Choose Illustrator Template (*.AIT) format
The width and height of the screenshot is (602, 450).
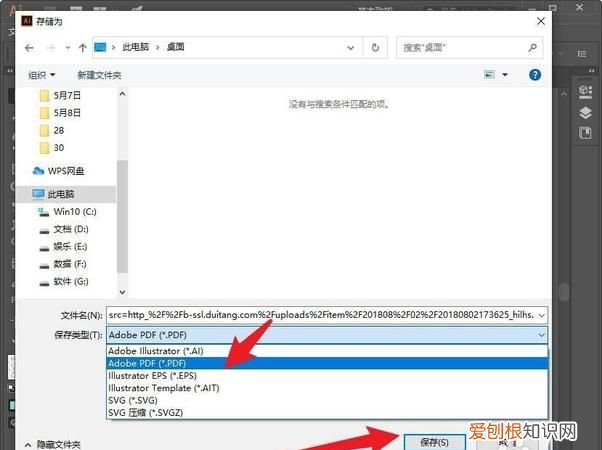327,388
